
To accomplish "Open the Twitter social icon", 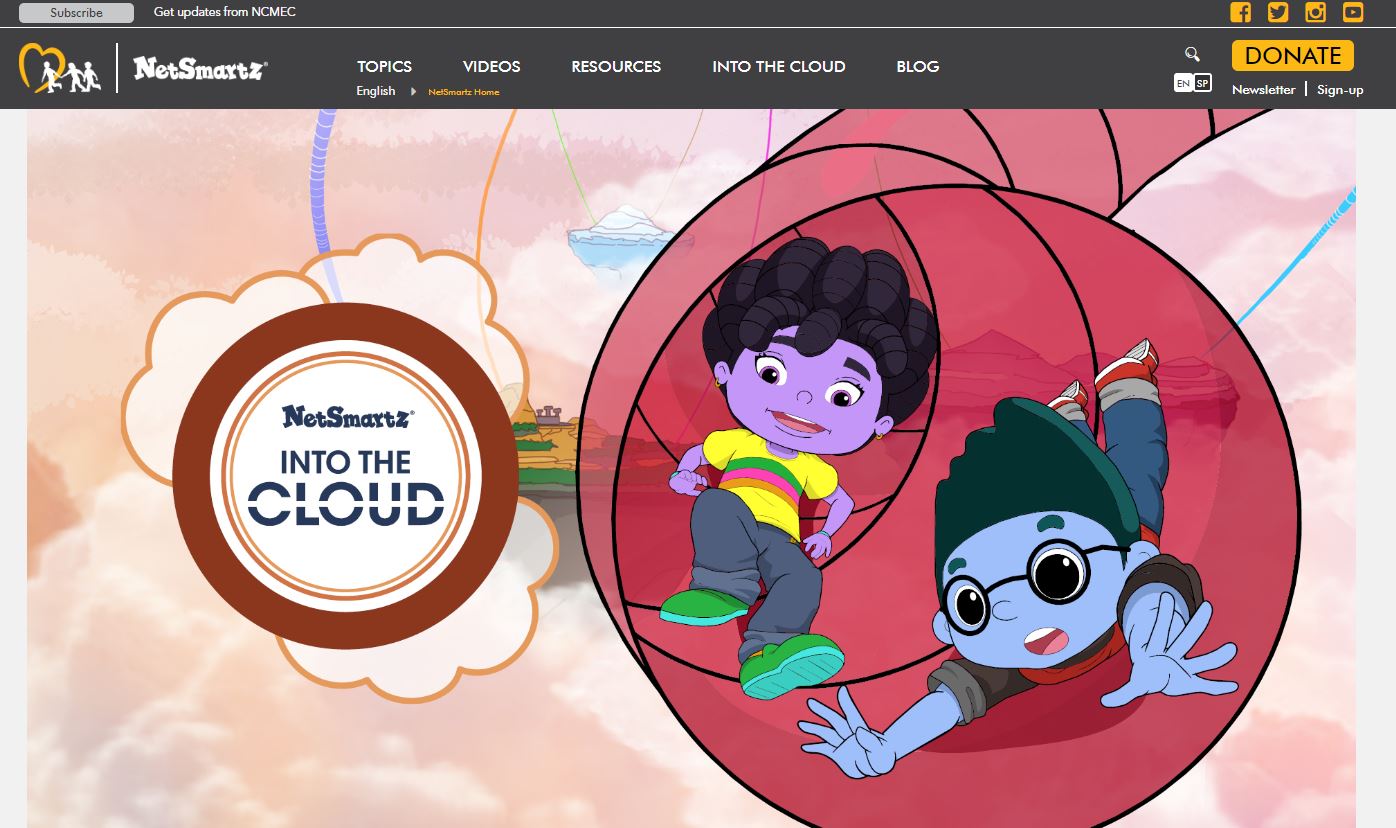I will point(1278,12).
